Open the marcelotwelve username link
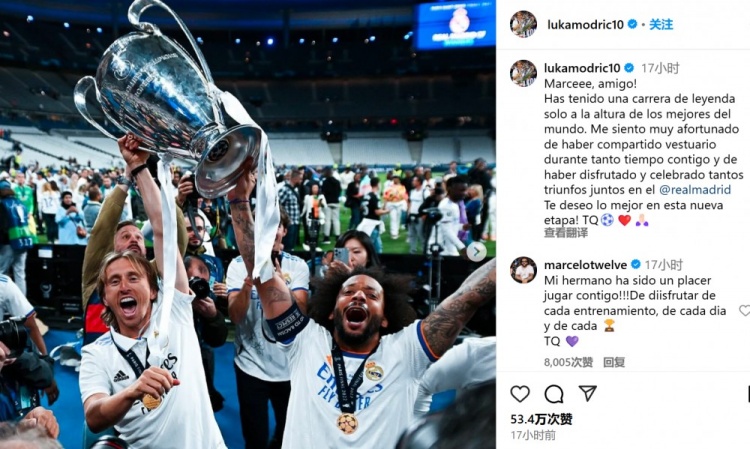Viewport: 750px width, 449px height. tap(585, 264)
